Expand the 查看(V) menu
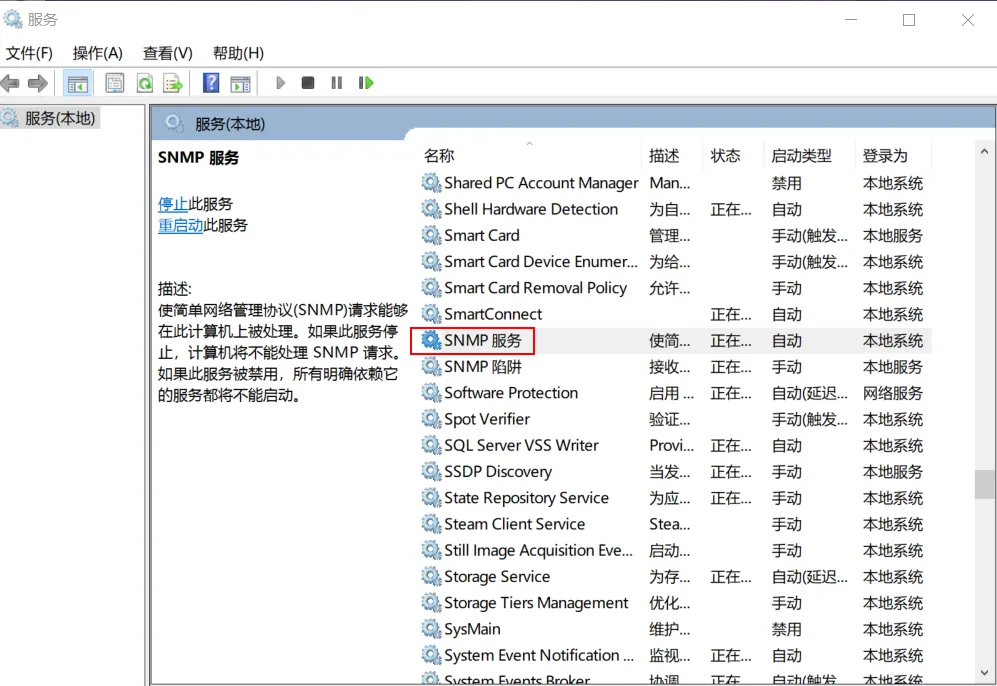Image resolution: width=997 pixels, height=686 pixels. (167, 53)
